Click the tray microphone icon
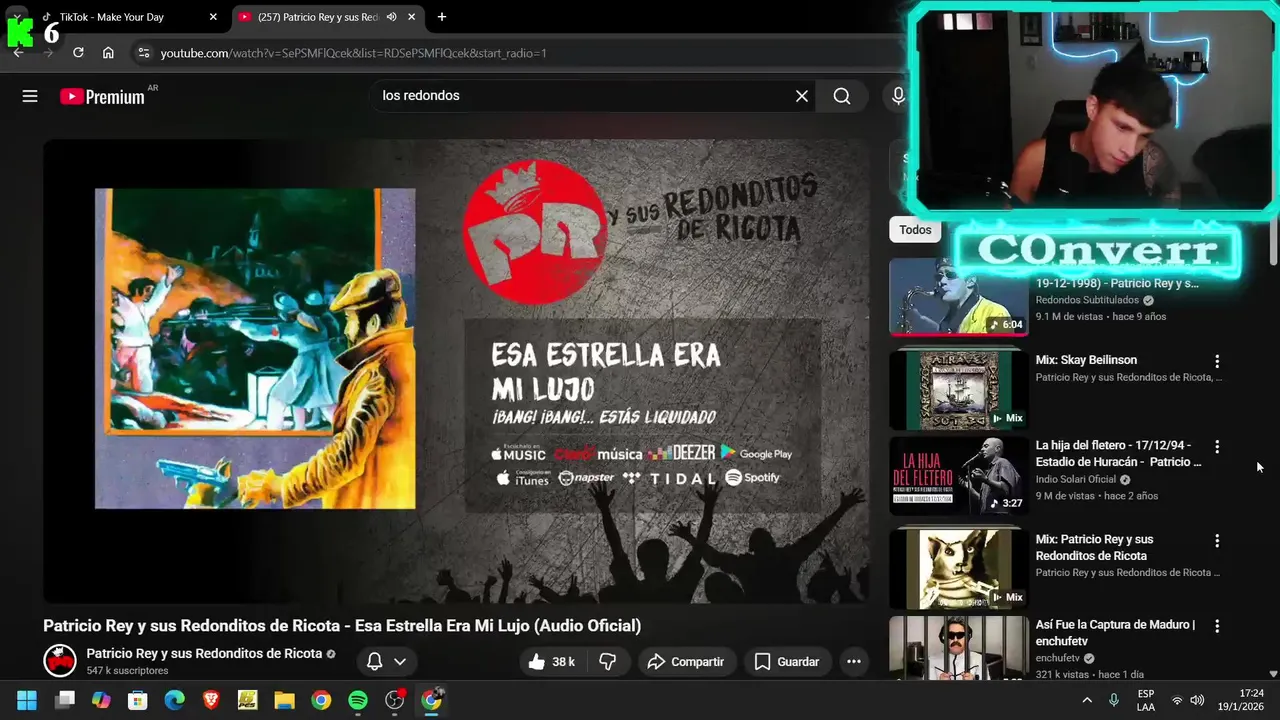Viewport: 1280px width, 720px height. 1114,701
